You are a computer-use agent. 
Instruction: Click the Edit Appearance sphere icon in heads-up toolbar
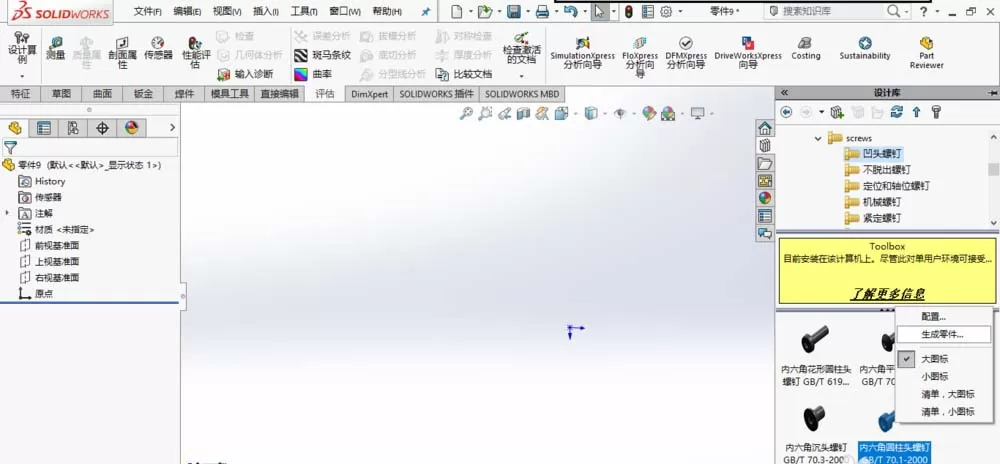click(x=649, y=113)
